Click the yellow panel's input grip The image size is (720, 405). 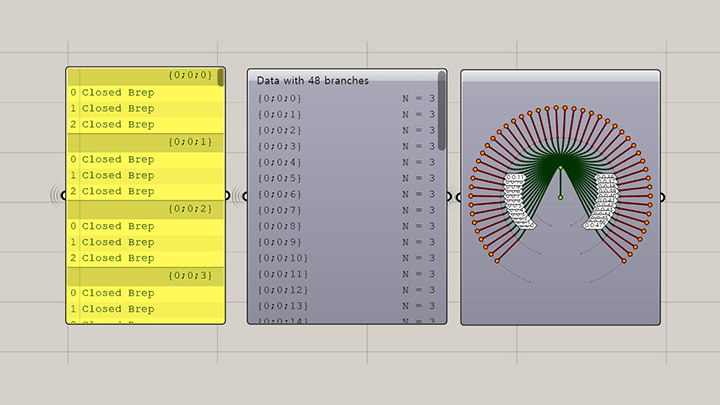pyautogui.click(x=64, y=196)
